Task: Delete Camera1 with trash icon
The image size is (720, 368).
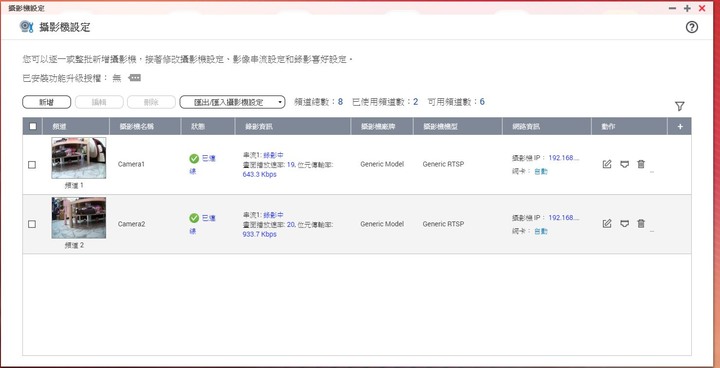Action: tap(641, 164)
